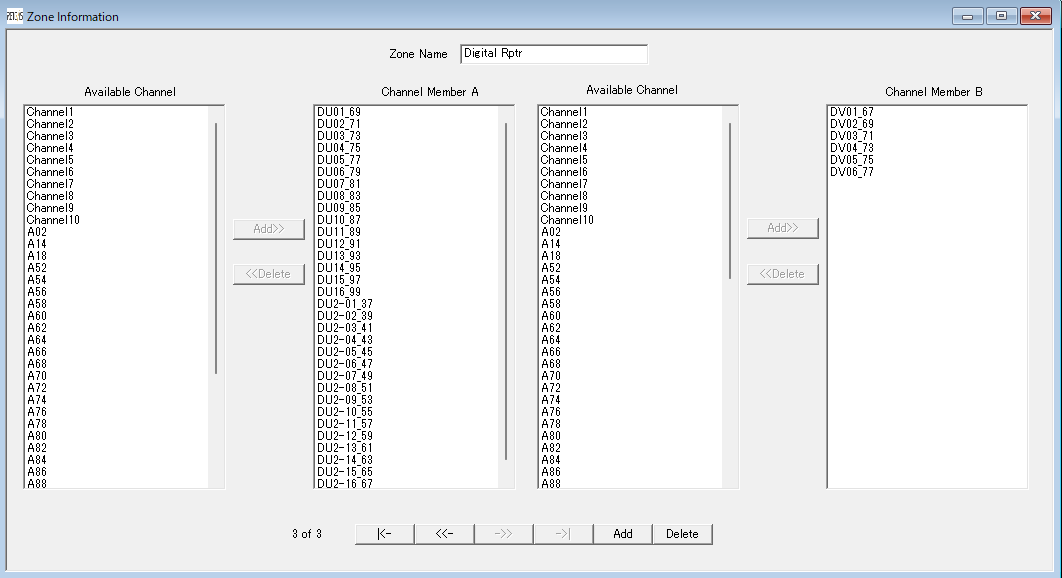Select DV06_77 in Channel Member B list
The width and height of the screenshot is (1062, 578).
point(852,172)
